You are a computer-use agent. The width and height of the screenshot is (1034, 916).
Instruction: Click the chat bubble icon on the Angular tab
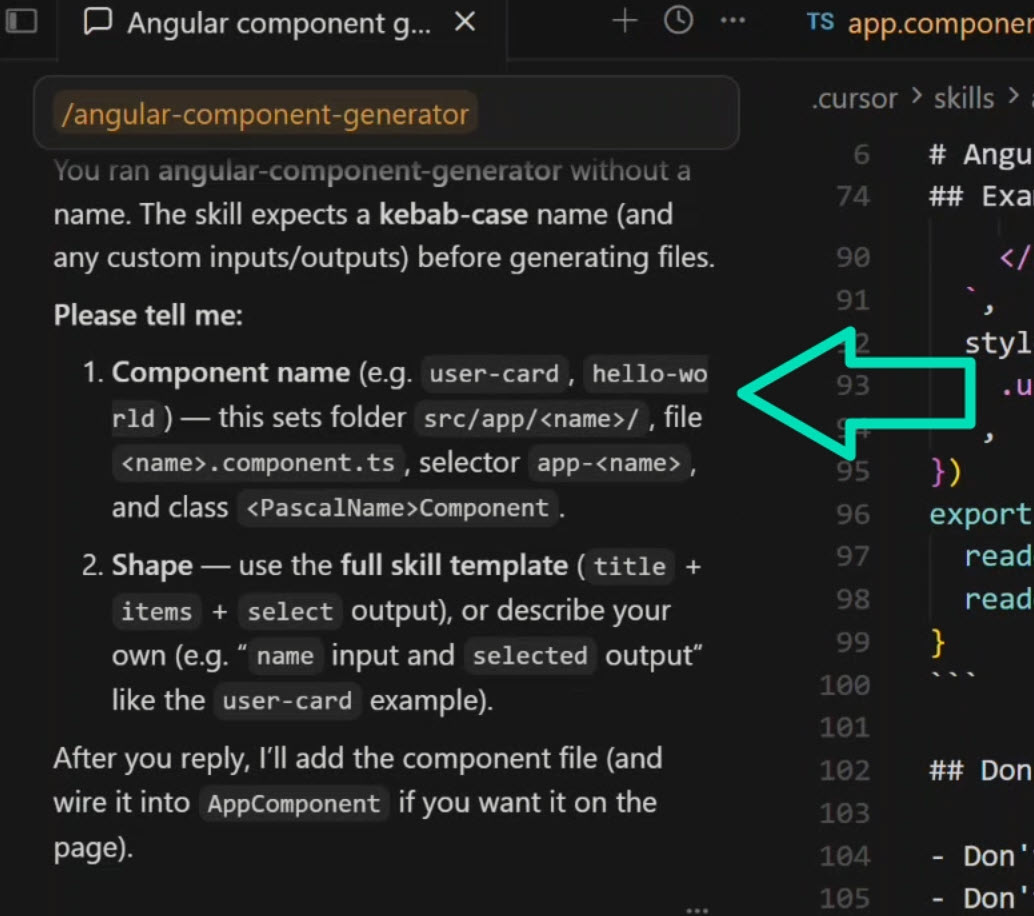click(x=96, y=22)
